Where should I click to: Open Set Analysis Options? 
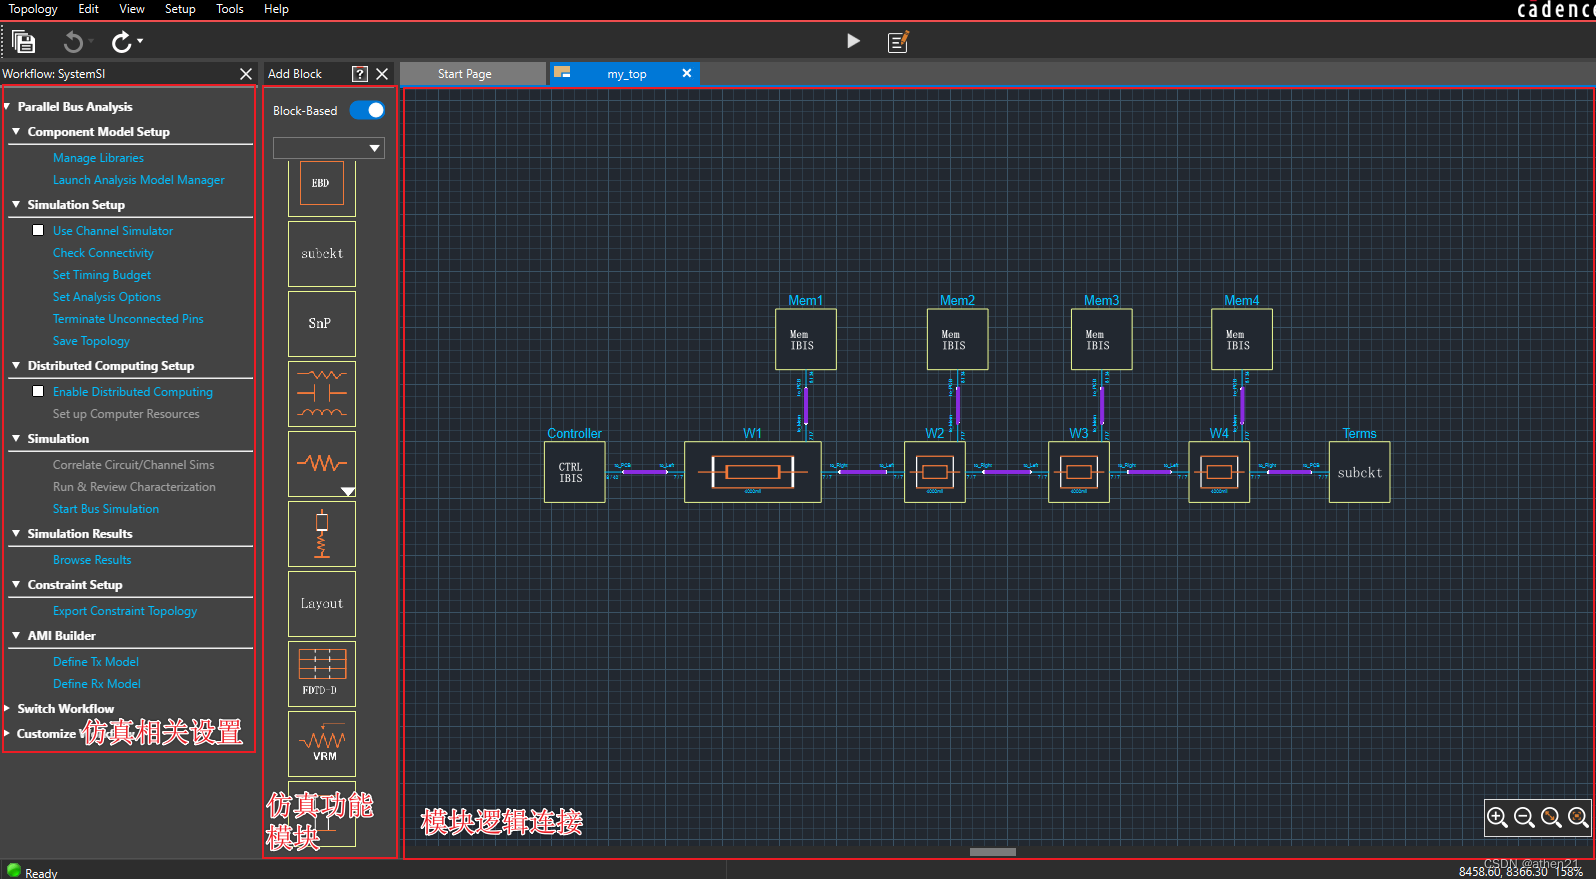[107, 297]
